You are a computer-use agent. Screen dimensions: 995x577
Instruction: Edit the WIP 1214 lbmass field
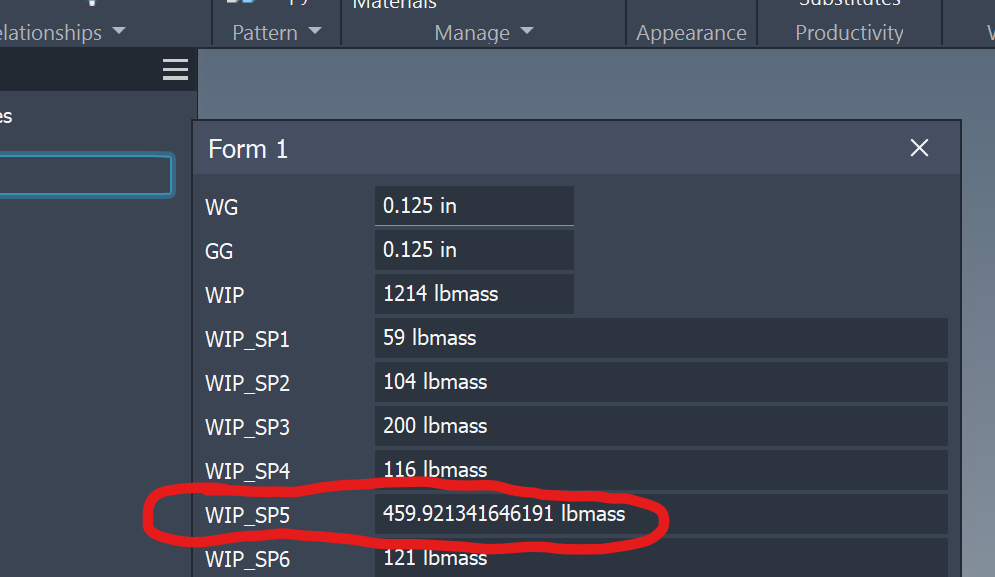tap(474, 294)
